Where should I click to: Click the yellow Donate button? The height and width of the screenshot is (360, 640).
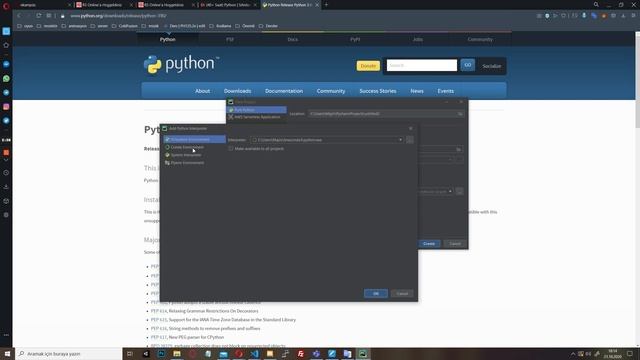368,66
